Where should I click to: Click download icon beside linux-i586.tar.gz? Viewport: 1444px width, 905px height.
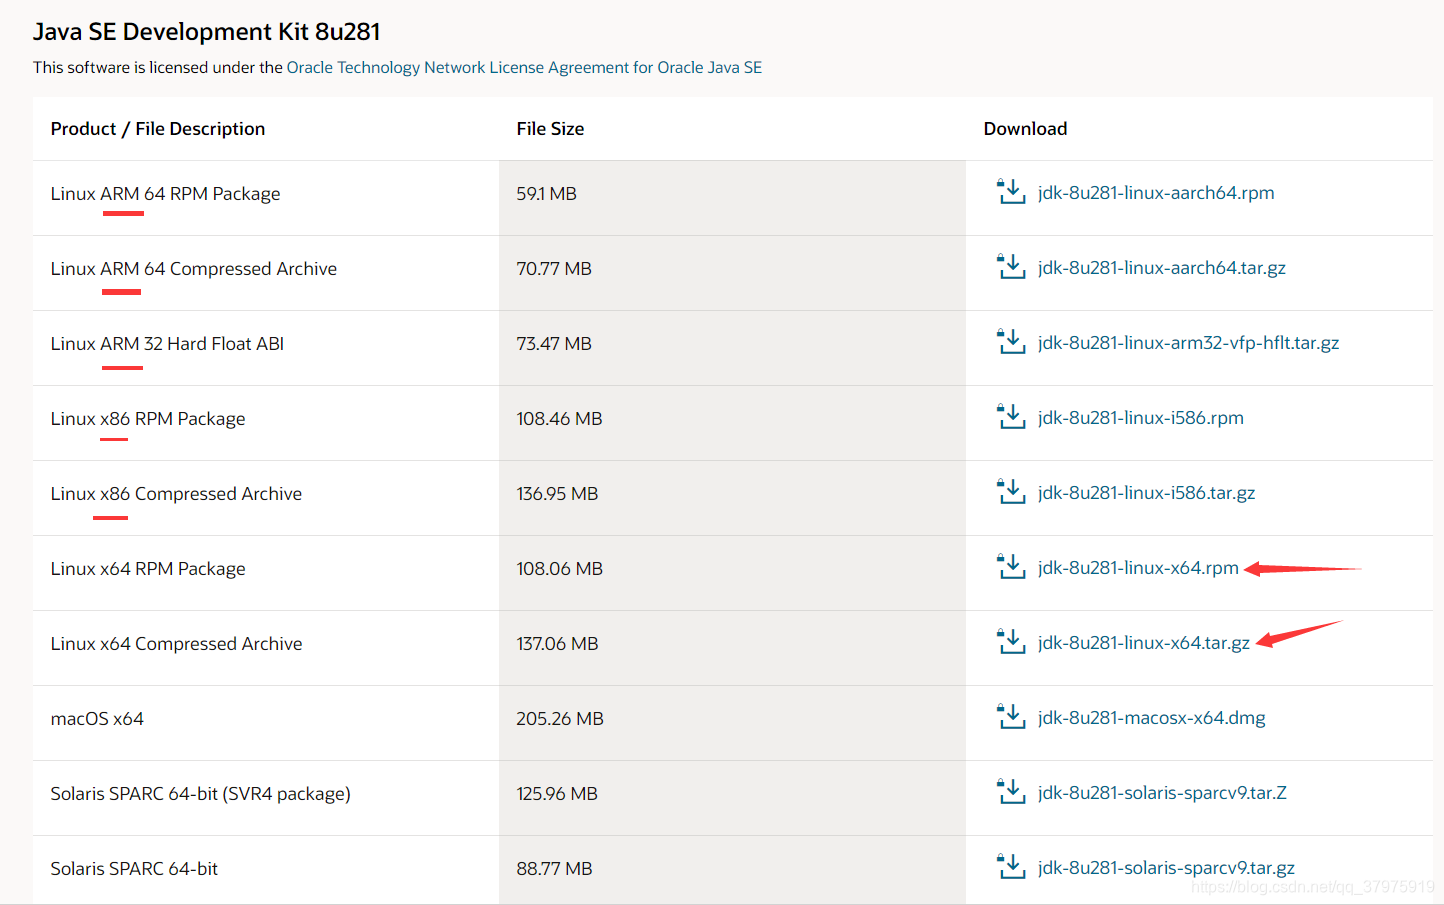[1011, 492]
